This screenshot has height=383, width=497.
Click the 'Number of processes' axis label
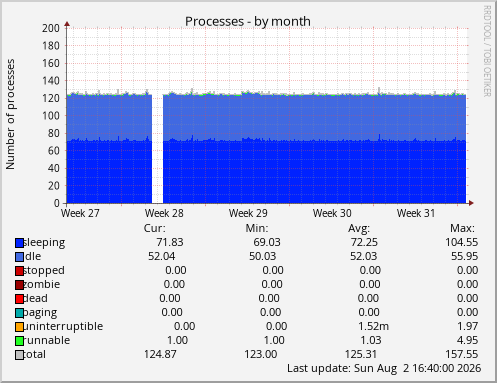coord(10,114)
